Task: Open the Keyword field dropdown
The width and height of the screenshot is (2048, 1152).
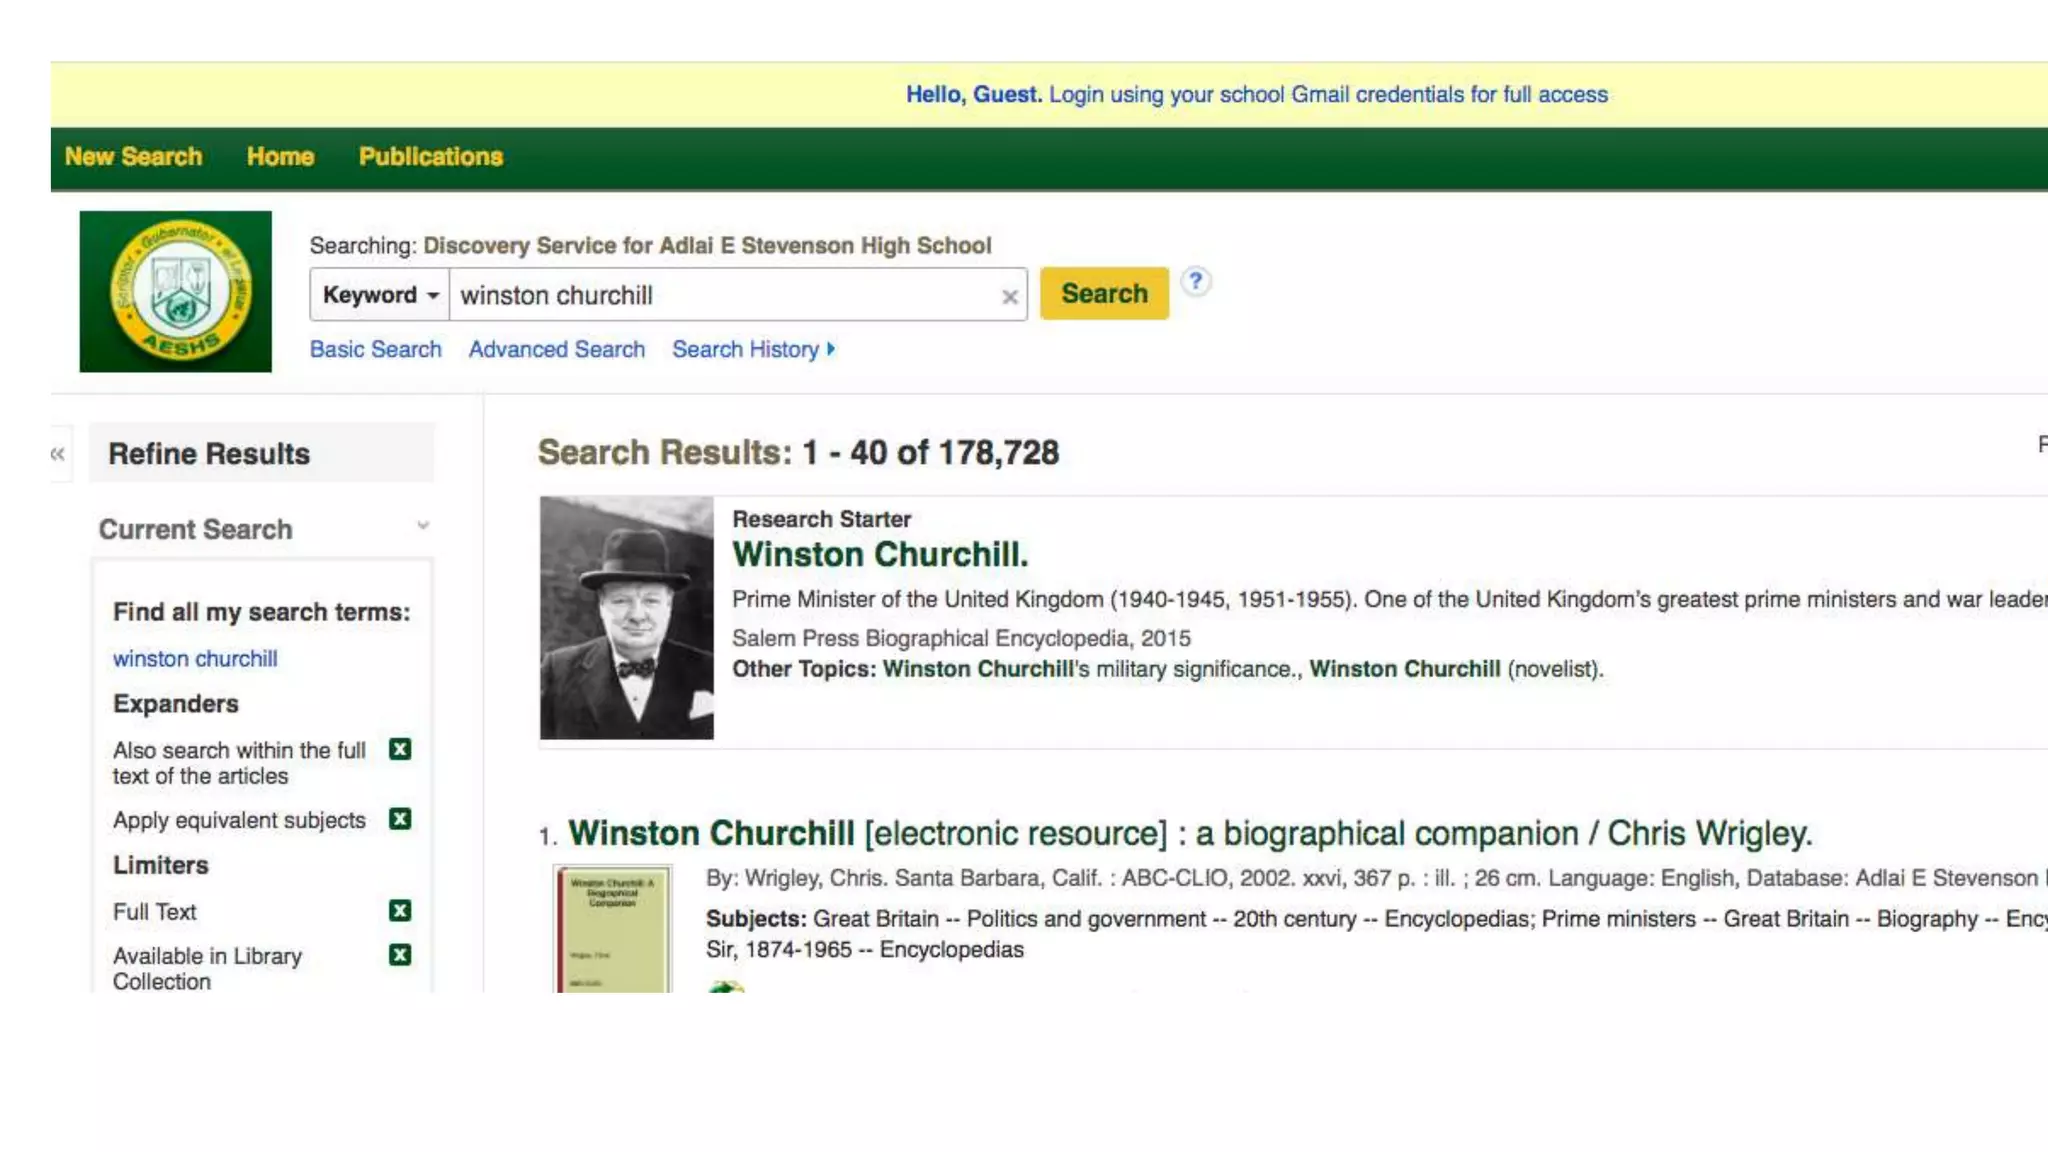Action: pyautogui.click(x=380, y=295)
